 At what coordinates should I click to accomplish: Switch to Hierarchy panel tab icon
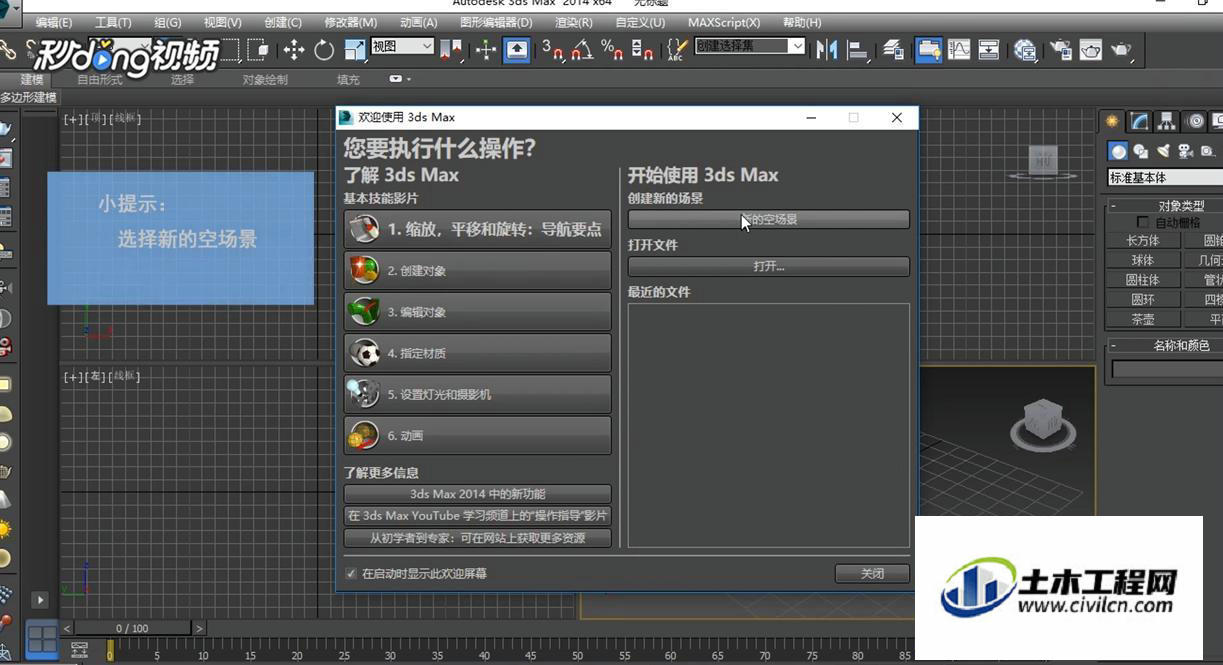[1167, 121]
